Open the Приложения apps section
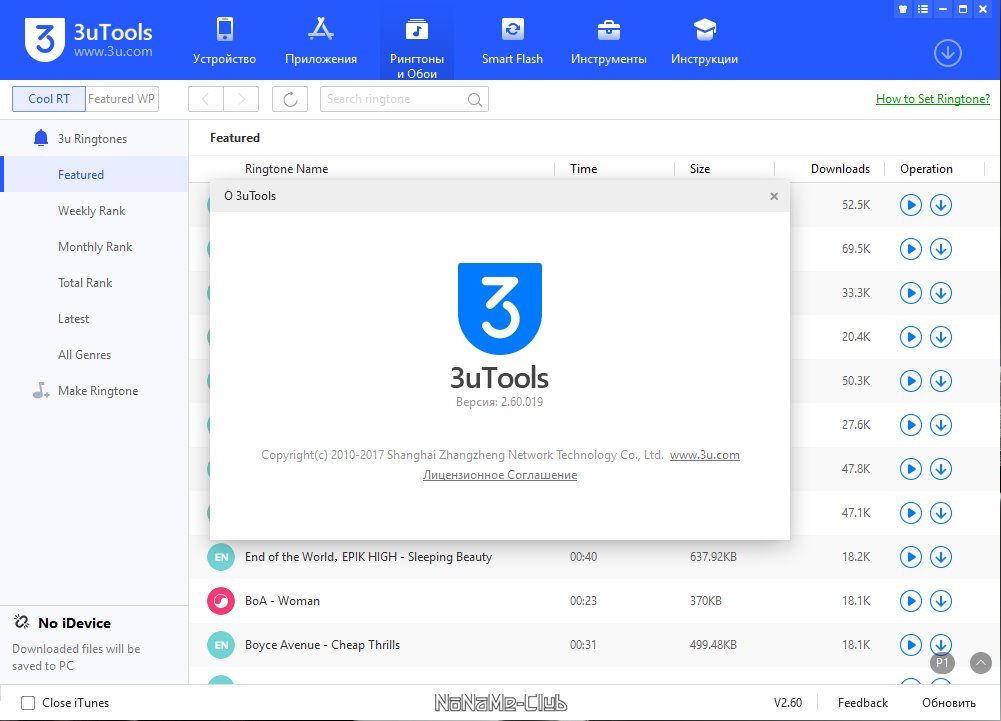 click(320, 42)
